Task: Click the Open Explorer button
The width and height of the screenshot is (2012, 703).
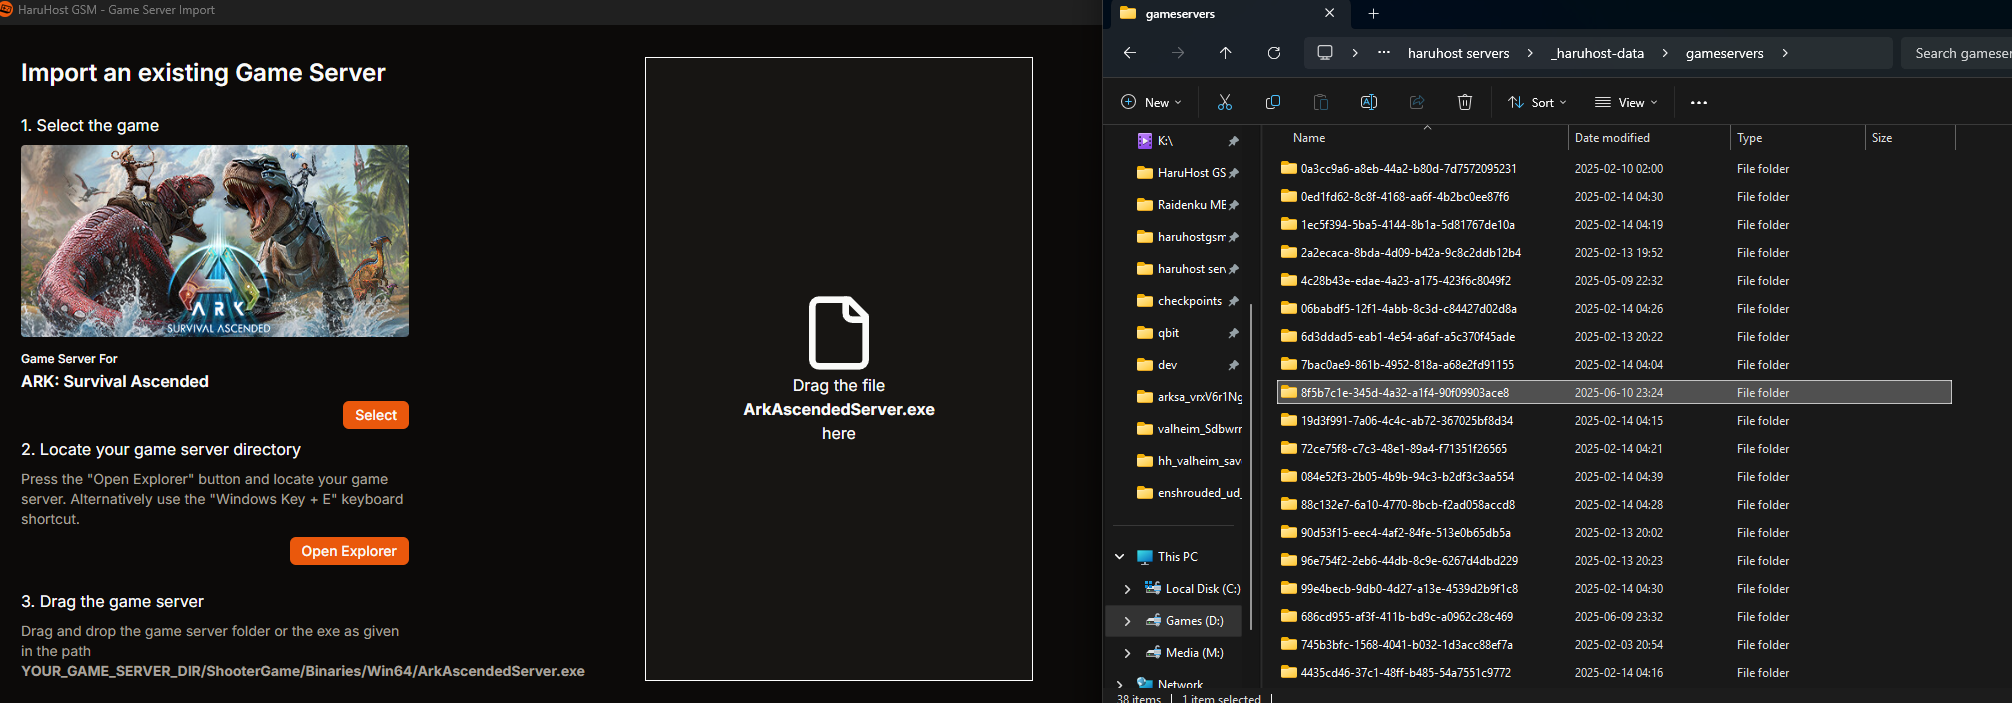Action: coord(349,551)
